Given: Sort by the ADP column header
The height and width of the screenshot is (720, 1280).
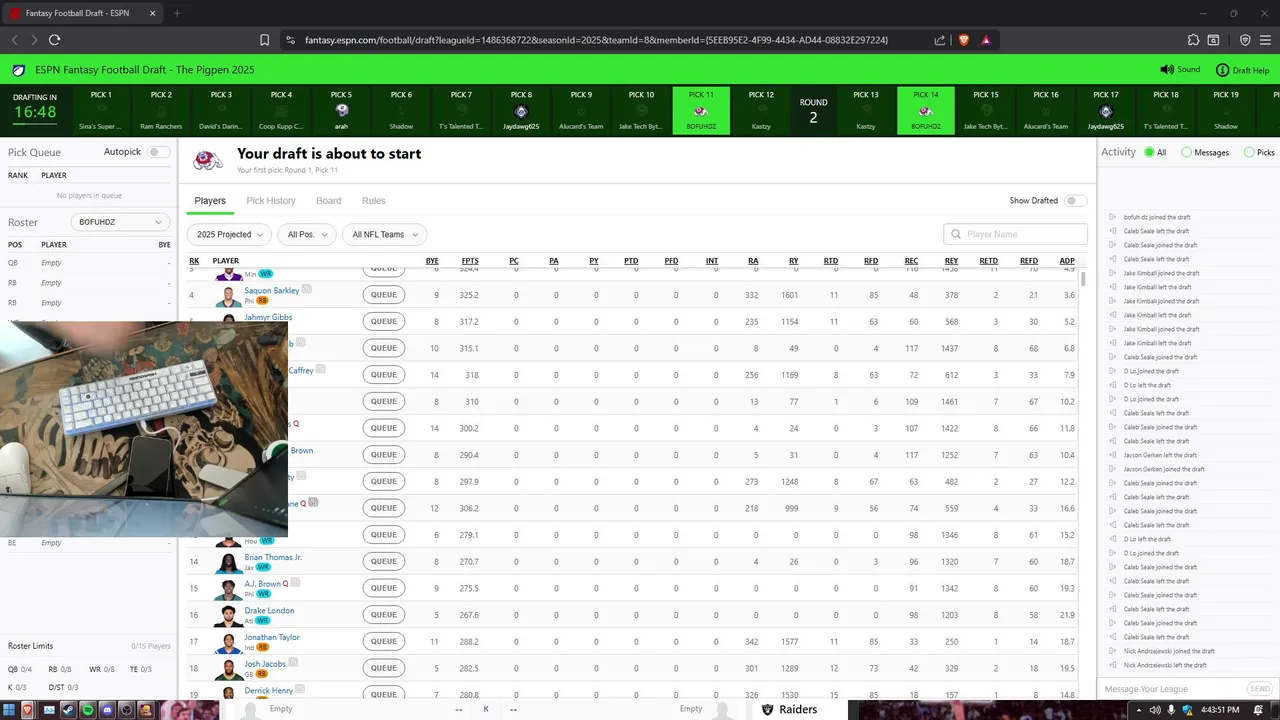Looking at the screenshot, I should tap(1067, 261).
